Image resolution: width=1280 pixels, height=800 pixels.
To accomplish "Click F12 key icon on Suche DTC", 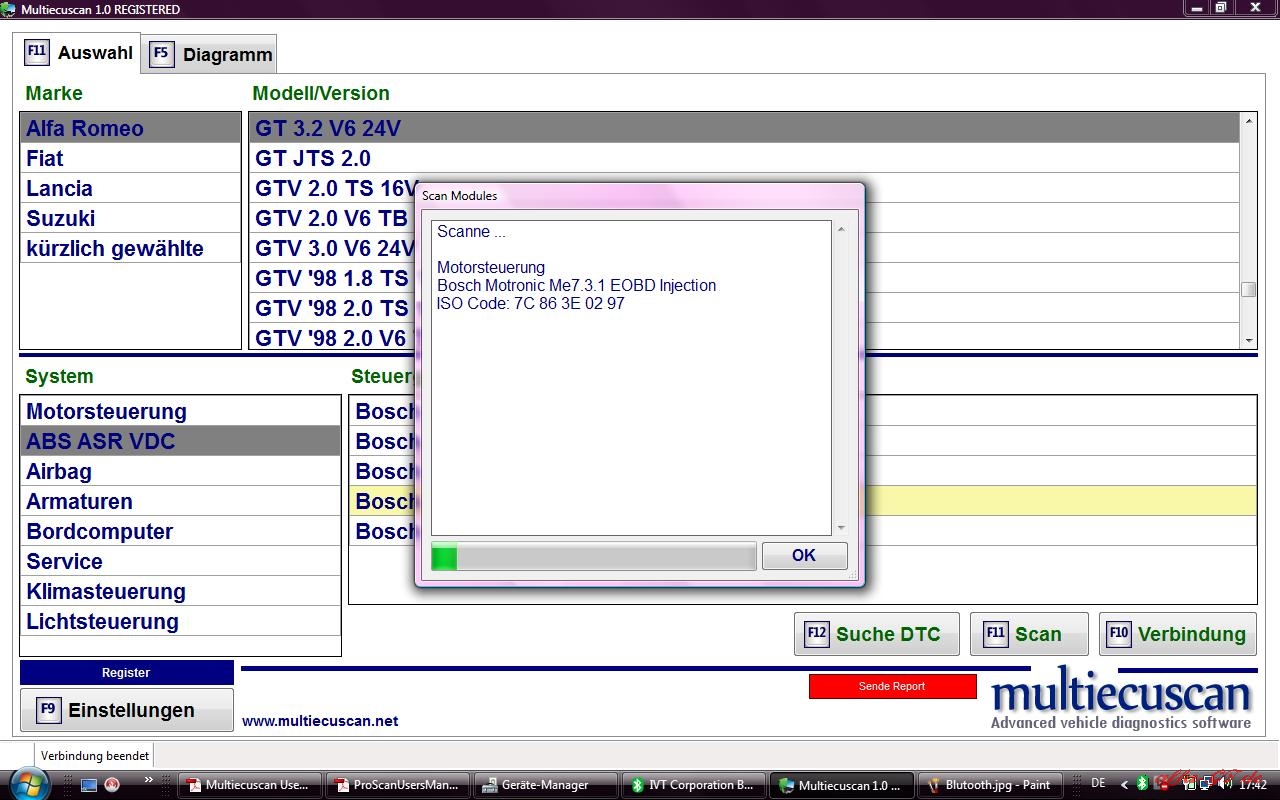I will (817, 634).
